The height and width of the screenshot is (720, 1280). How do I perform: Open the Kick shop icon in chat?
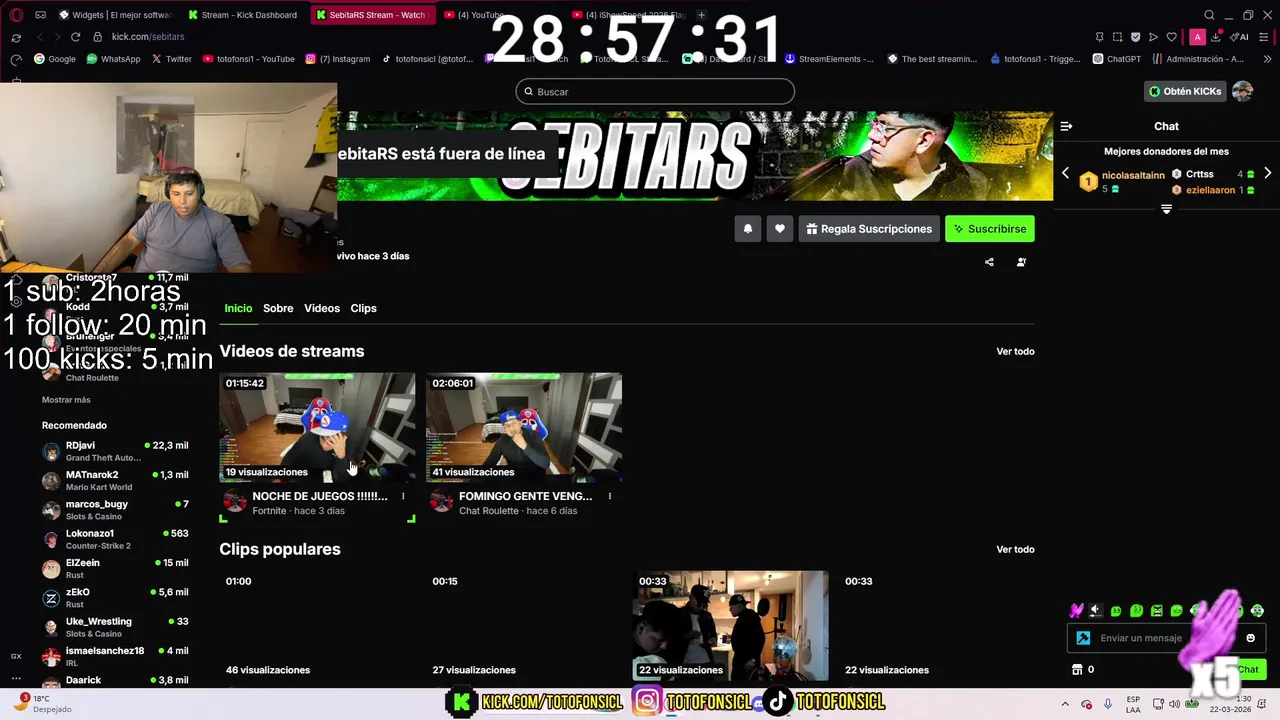point(1077,670)
